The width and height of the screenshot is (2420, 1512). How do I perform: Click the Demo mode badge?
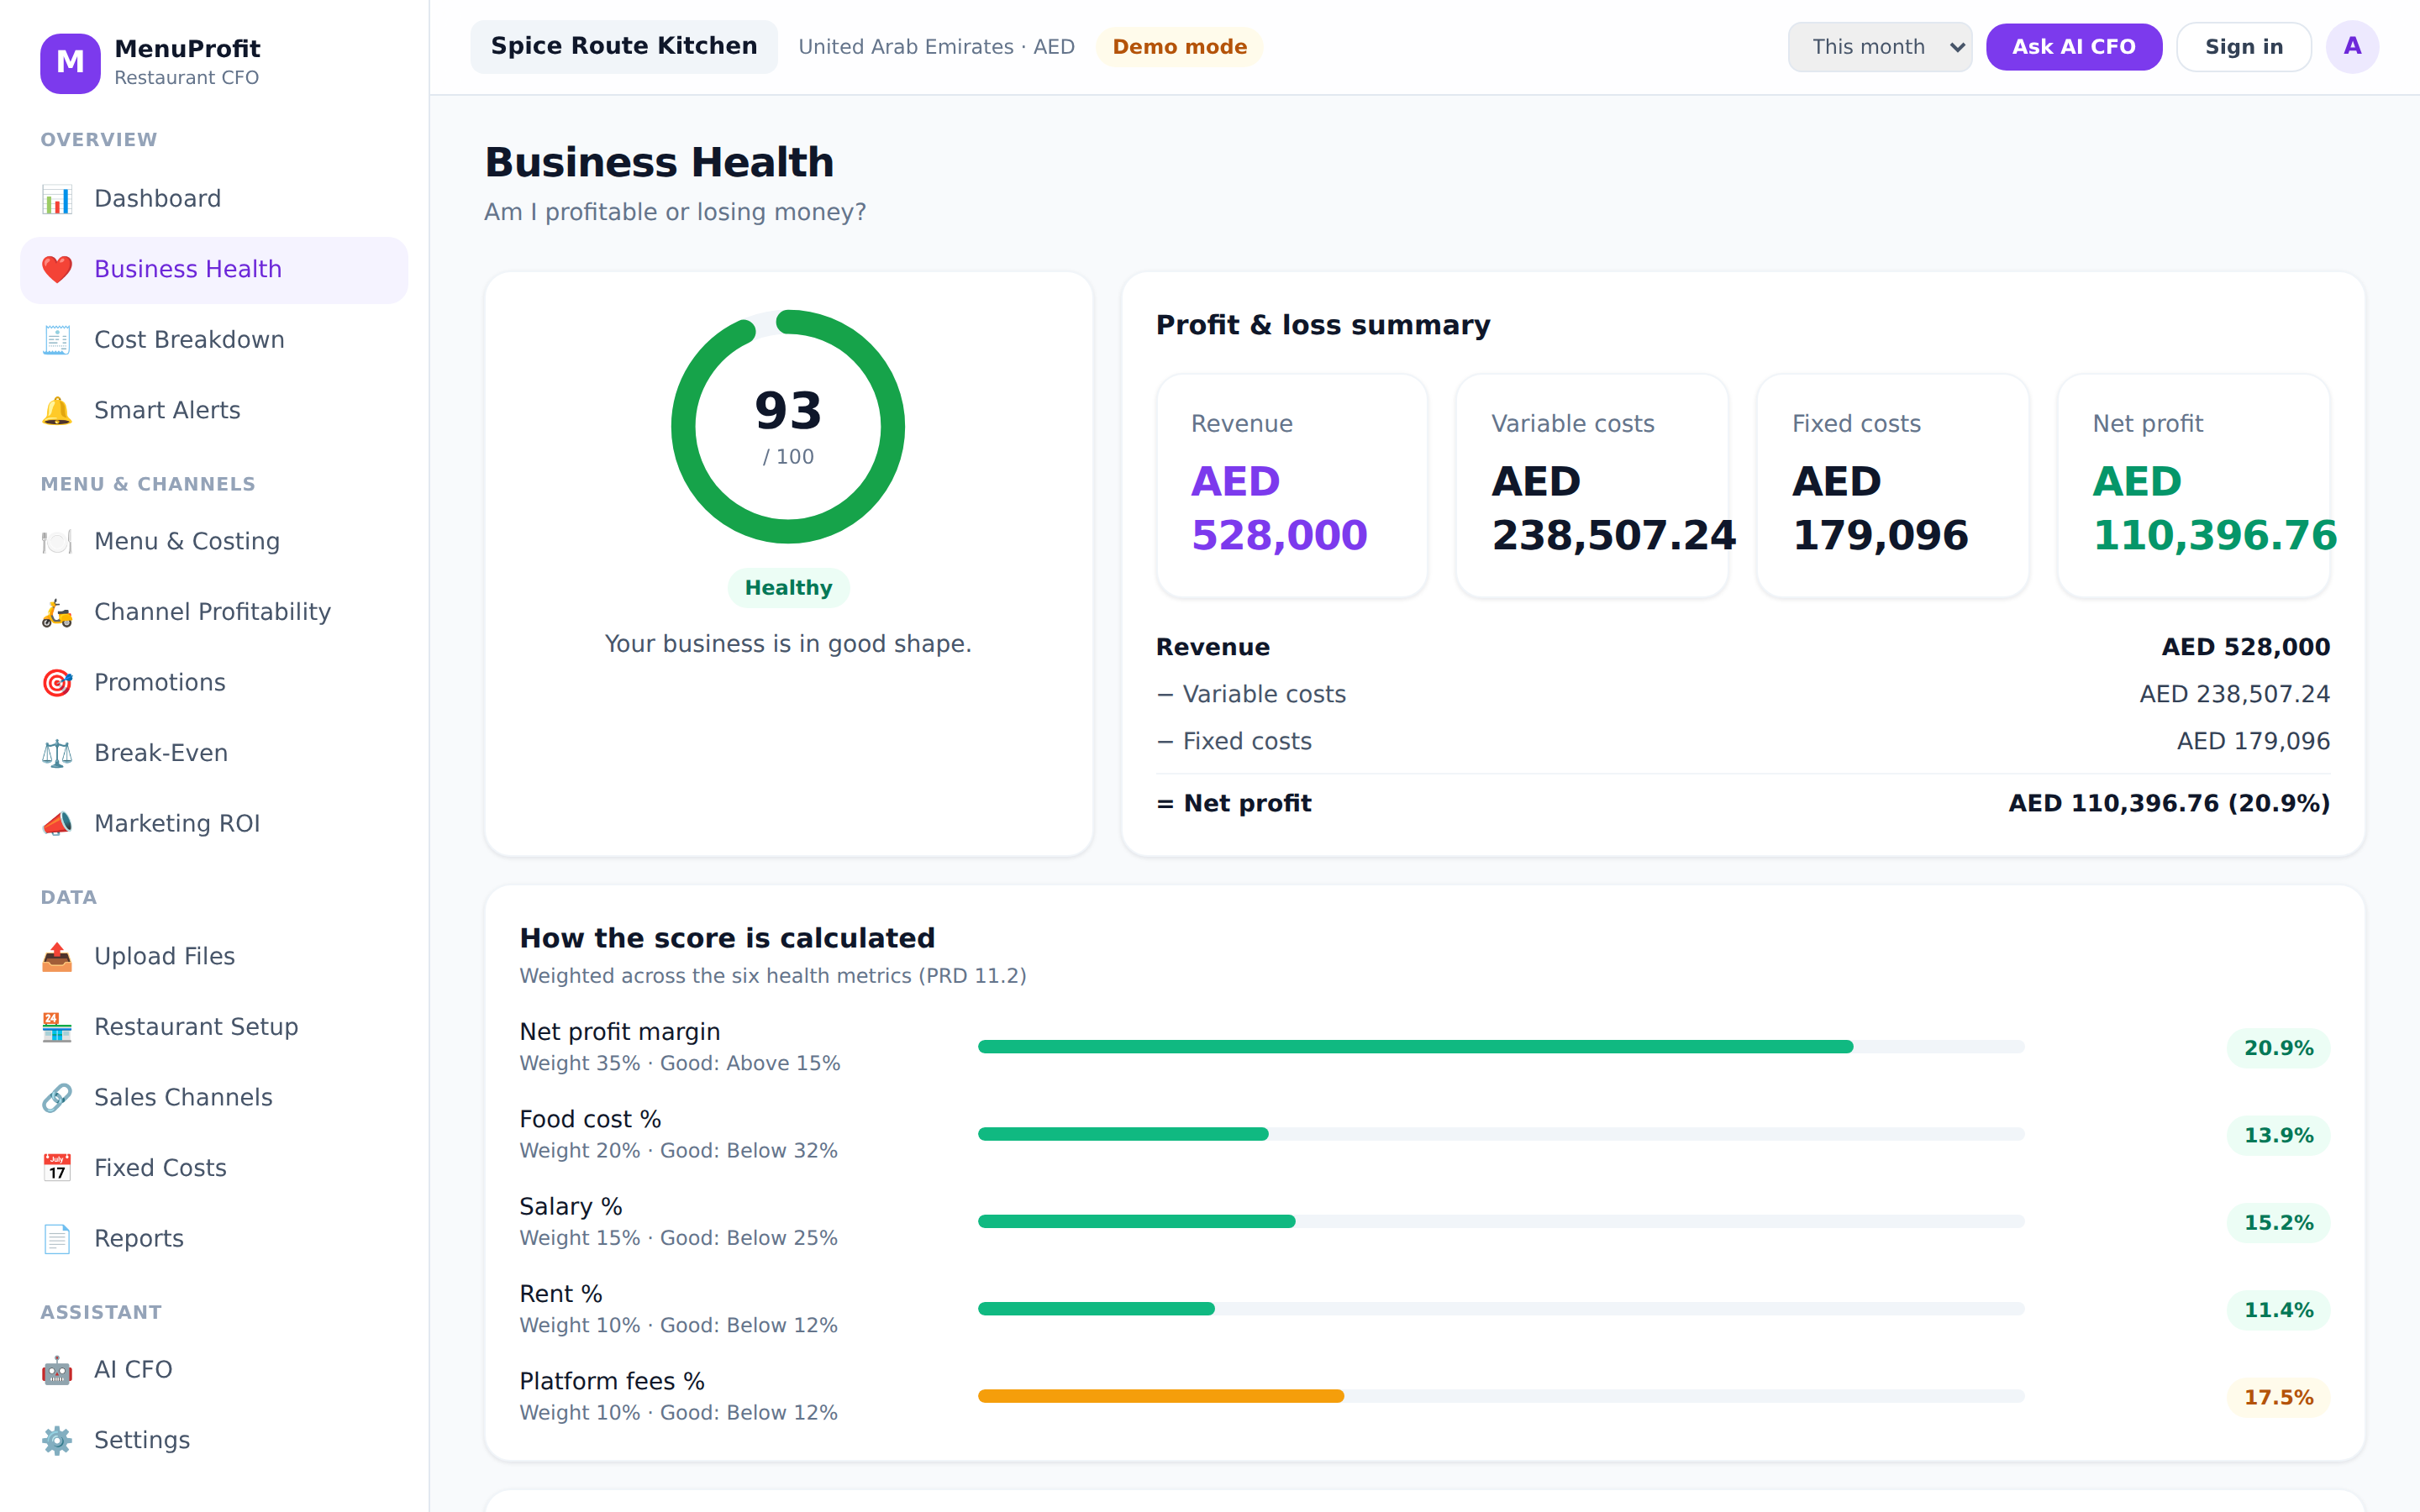(x=1179, y=47)
